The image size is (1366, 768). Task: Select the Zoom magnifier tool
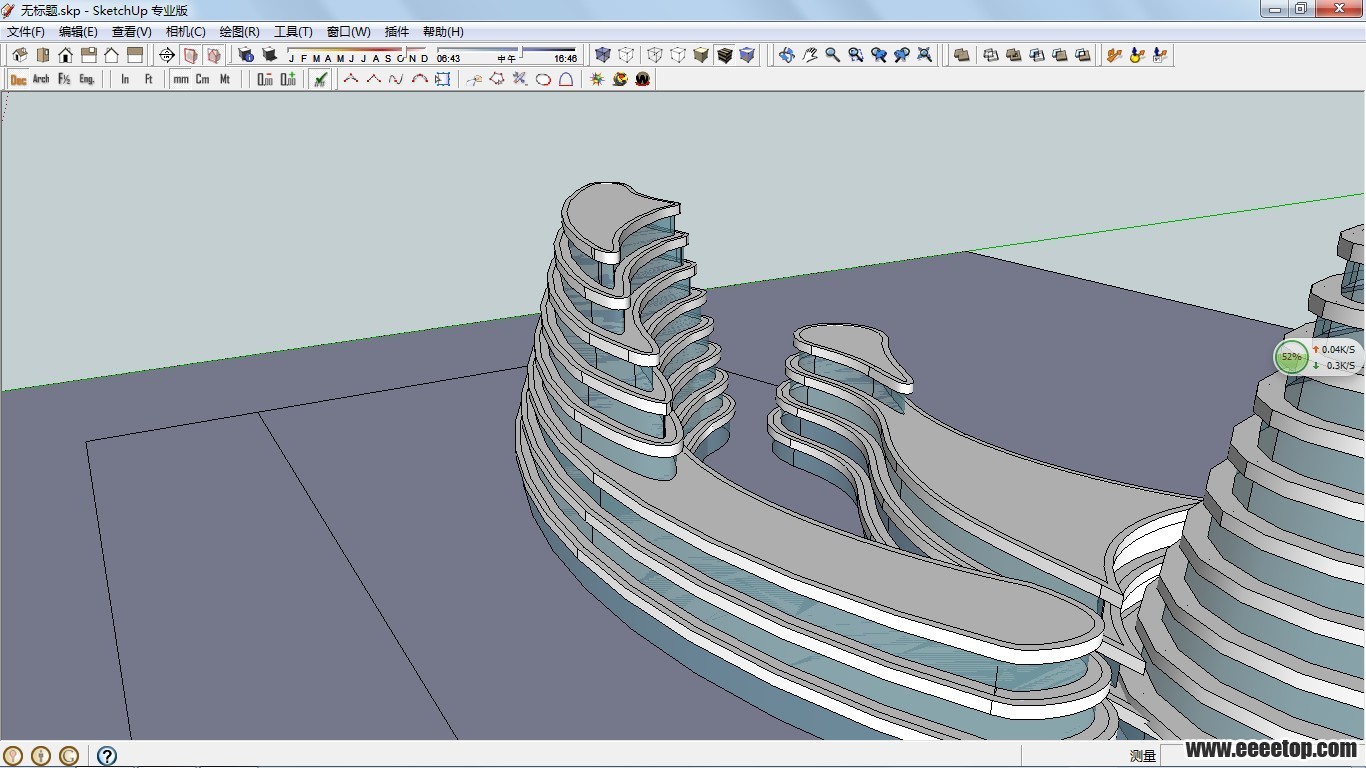click(833, 55)
